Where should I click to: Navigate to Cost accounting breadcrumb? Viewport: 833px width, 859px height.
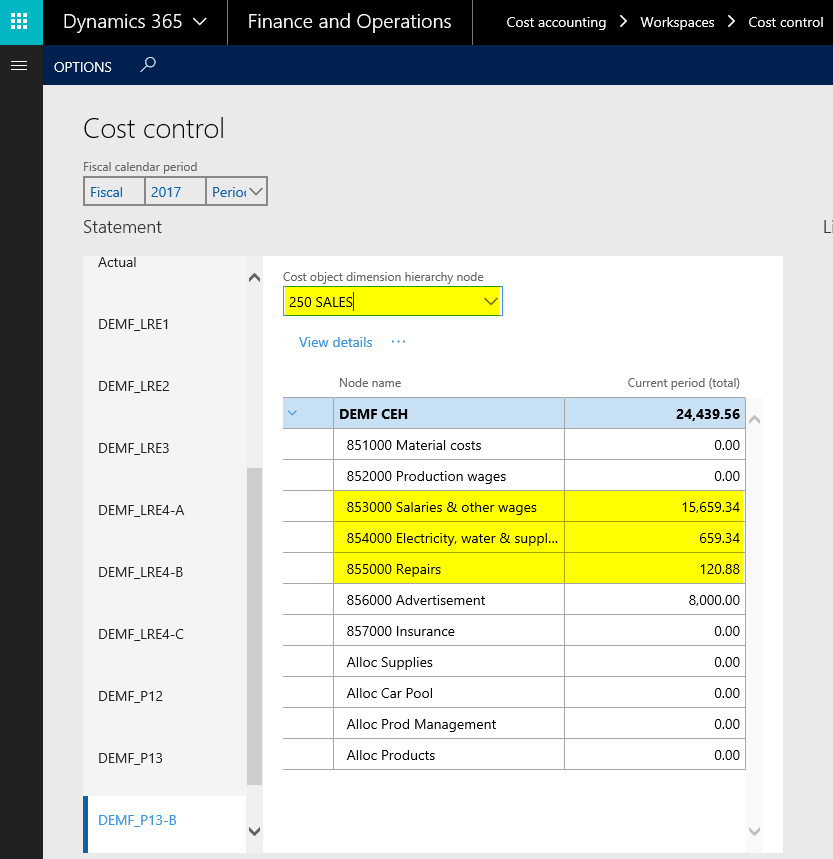[556, 22]
